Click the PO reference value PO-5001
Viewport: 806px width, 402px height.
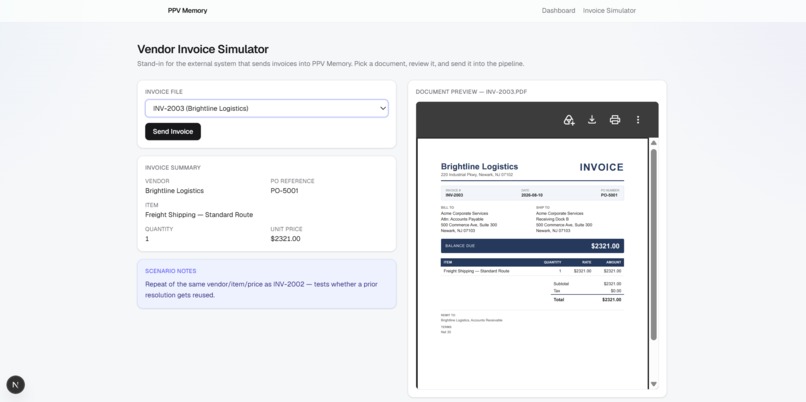click(284, 191)
